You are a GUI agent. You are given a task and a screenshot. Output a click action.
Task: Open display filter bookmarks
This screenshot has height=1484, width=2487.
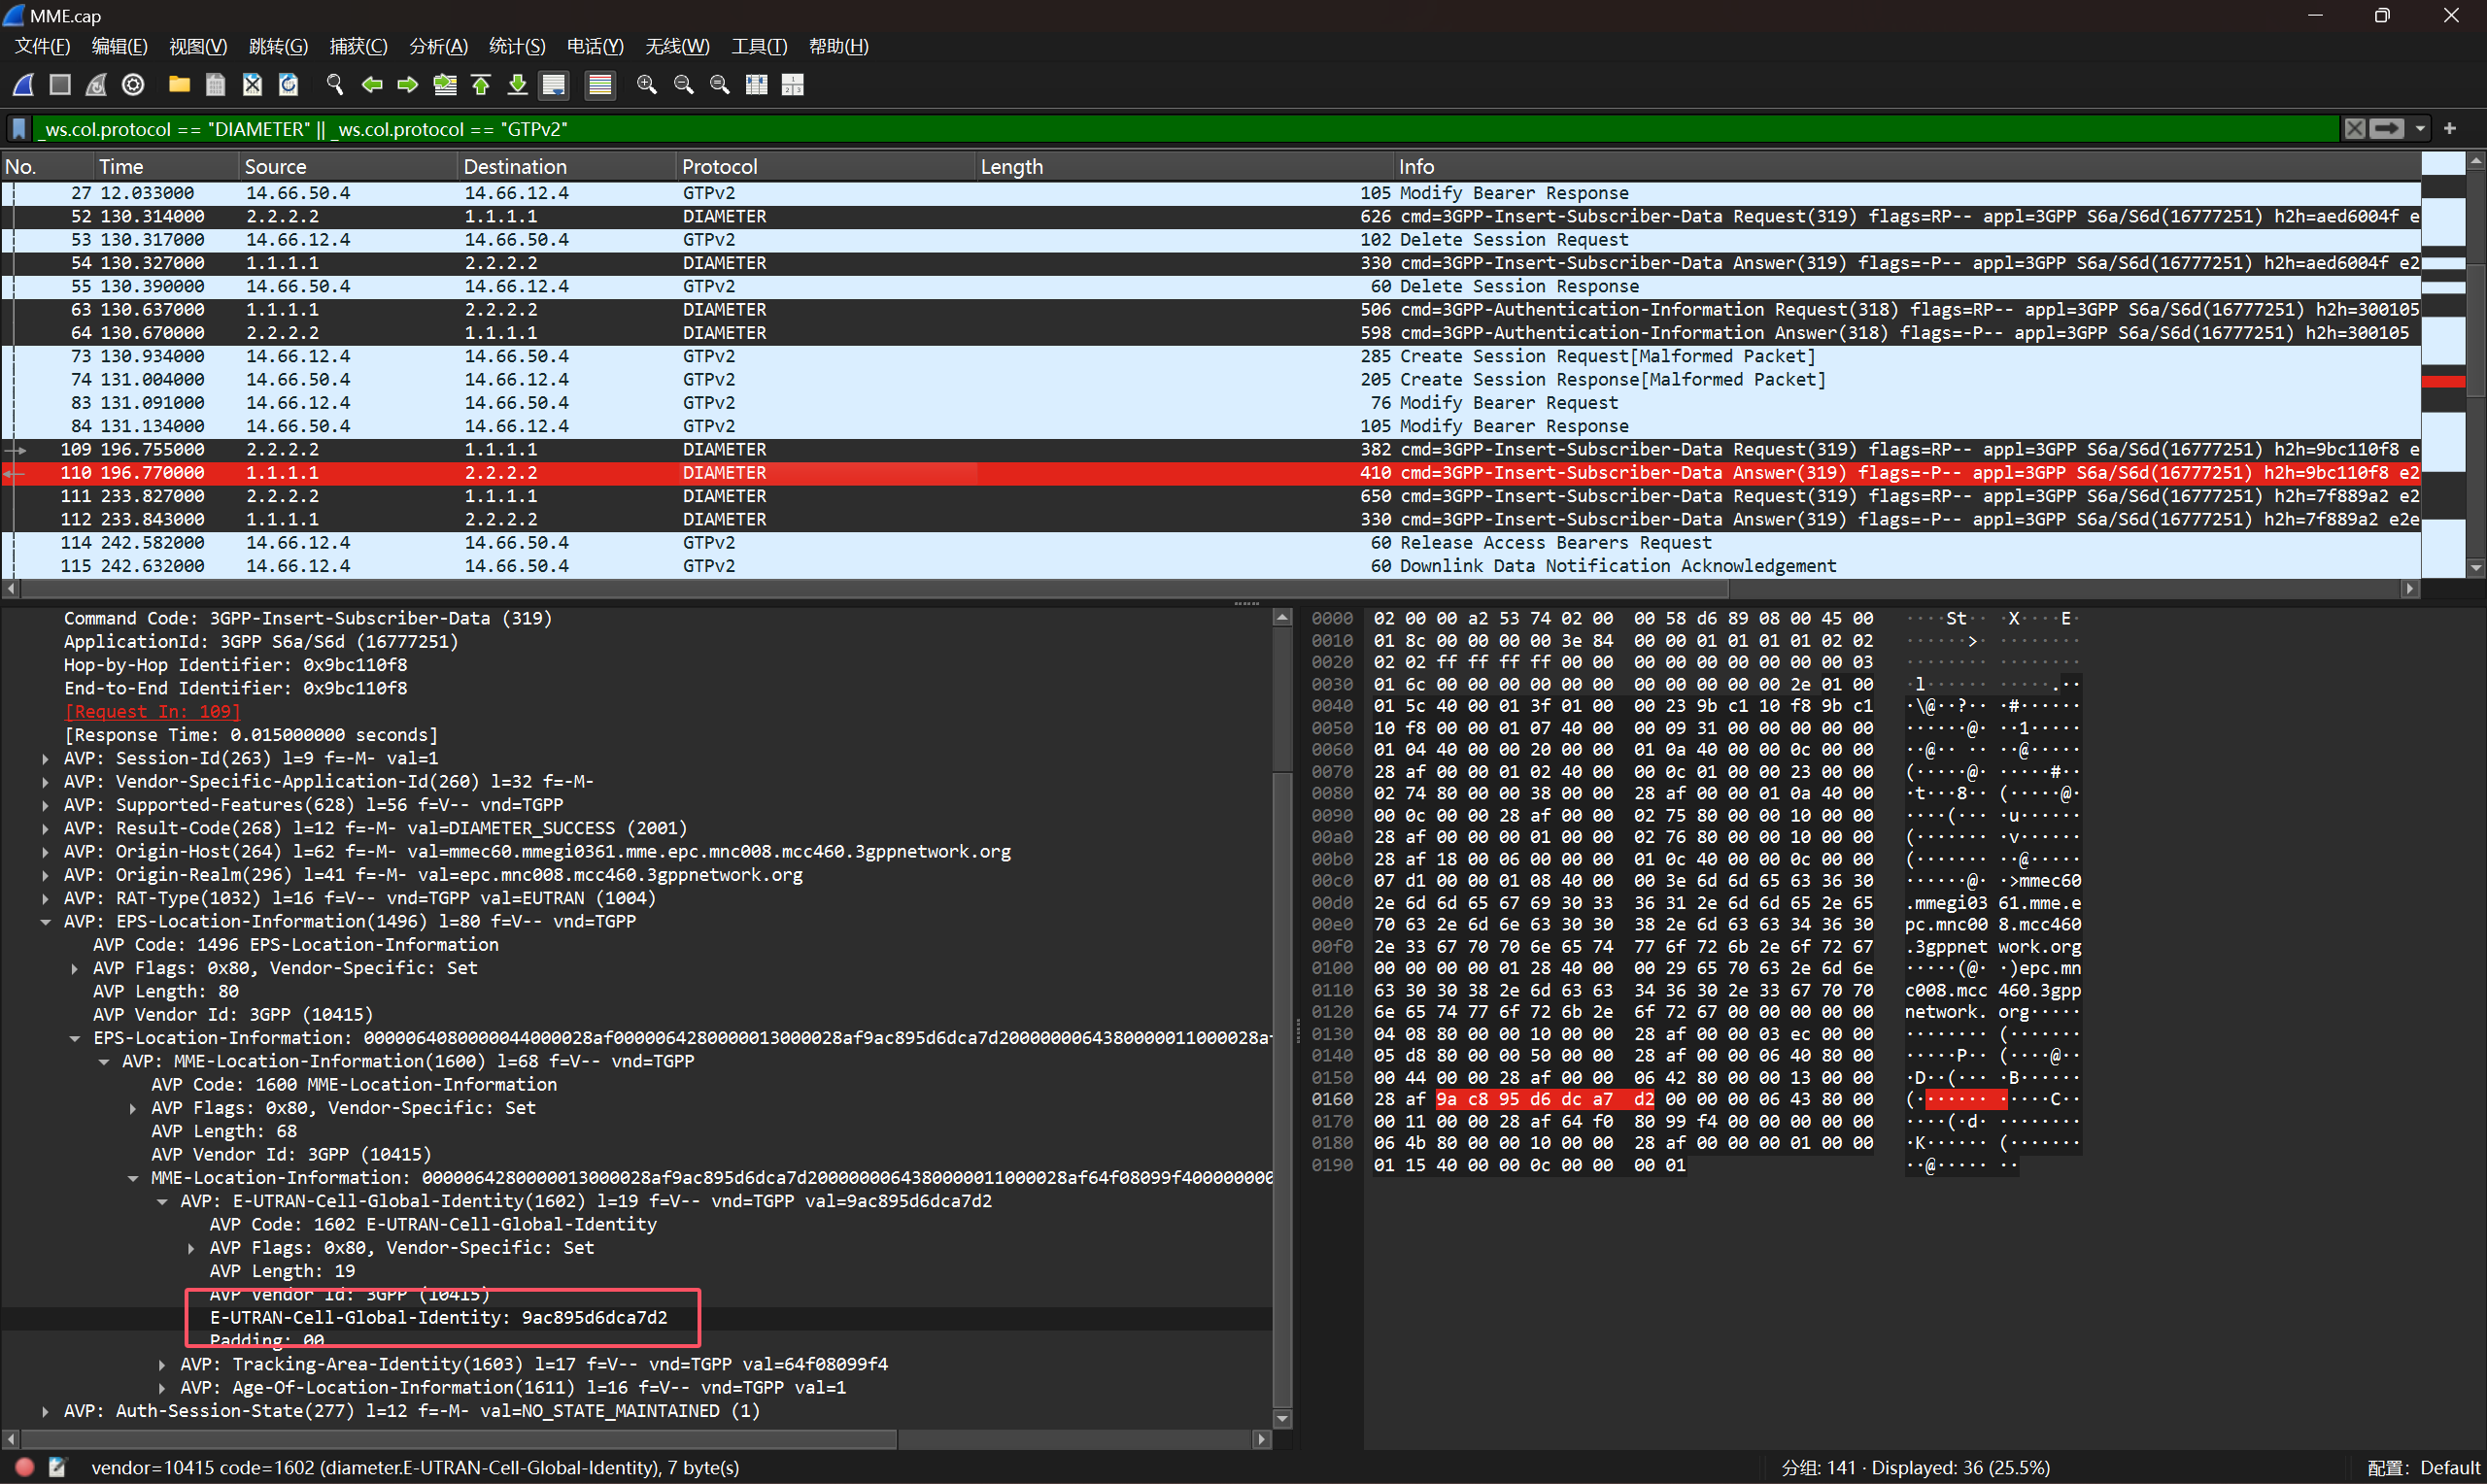(x=19, y=129)
